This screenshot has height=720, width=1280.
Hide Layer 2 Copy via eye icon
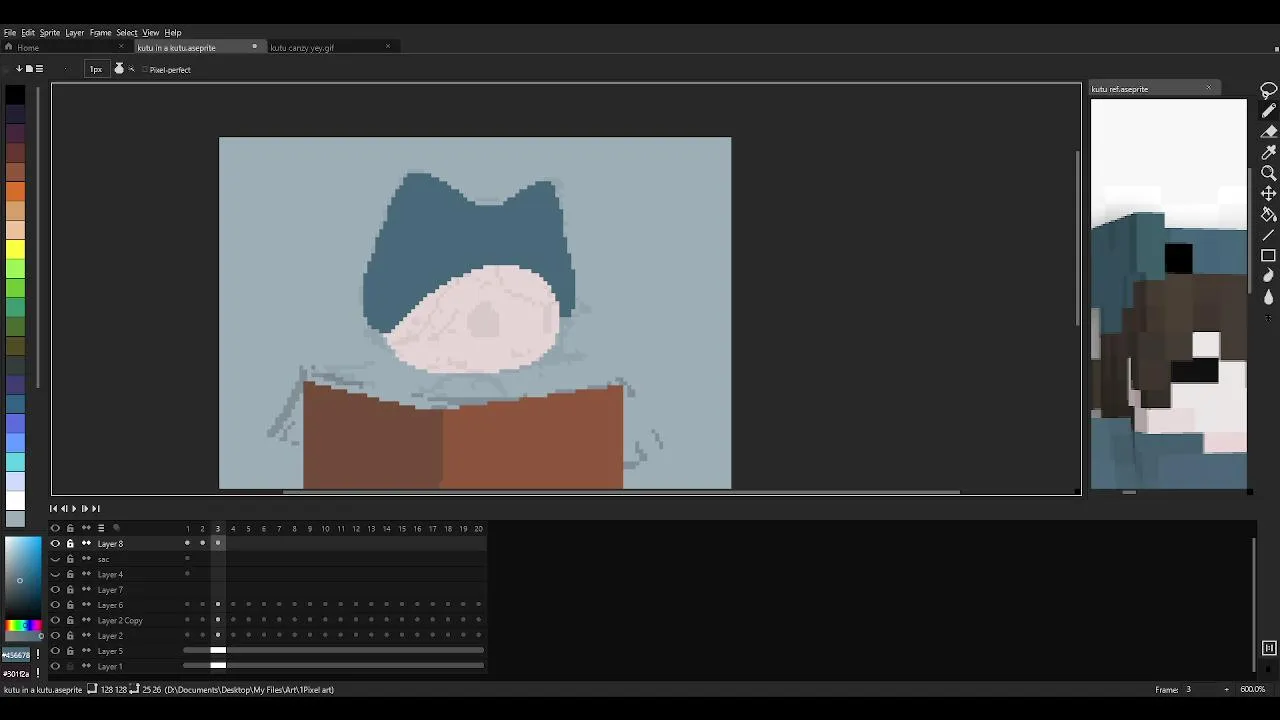click(x=55, y=620)
